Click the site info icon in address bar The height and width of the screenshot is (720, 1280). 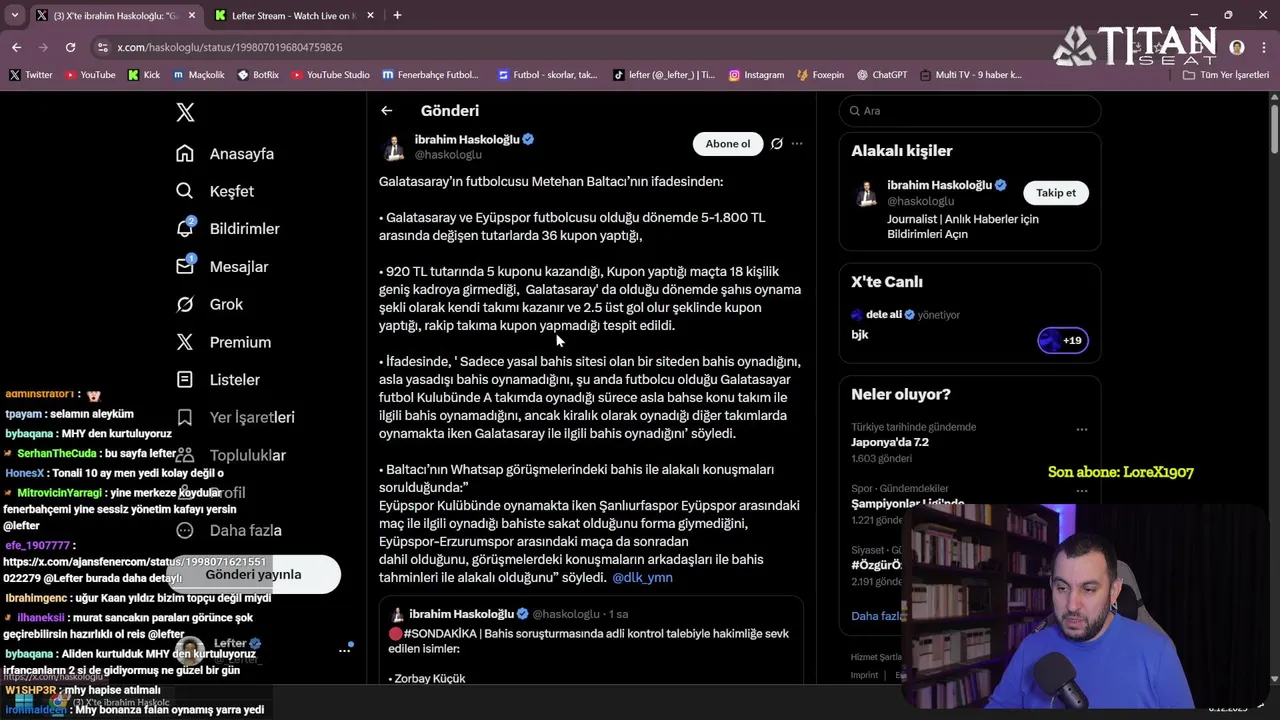click(x=103, y=47)
